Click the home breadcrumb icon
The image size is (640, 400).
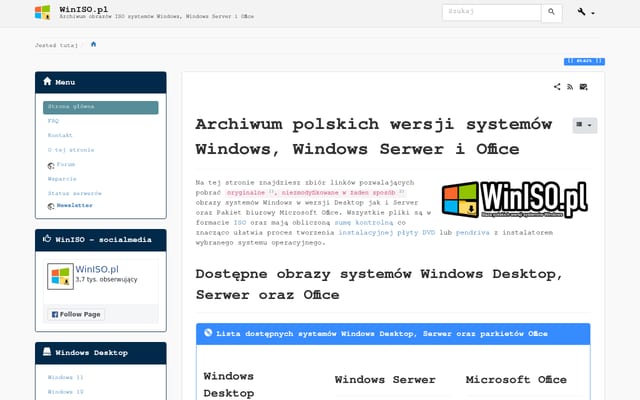[93, 44]
